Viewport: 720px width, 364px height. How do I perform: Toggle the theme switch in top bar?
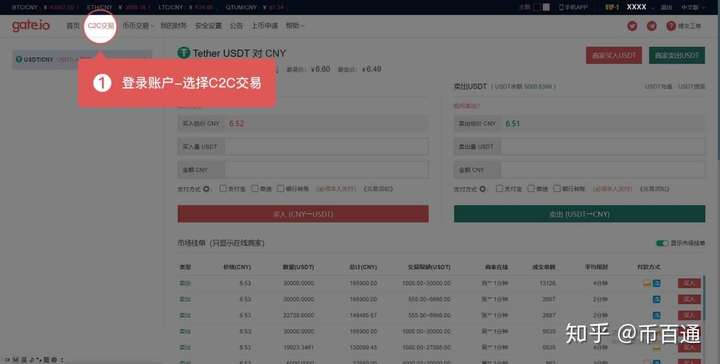coord(541,7)
